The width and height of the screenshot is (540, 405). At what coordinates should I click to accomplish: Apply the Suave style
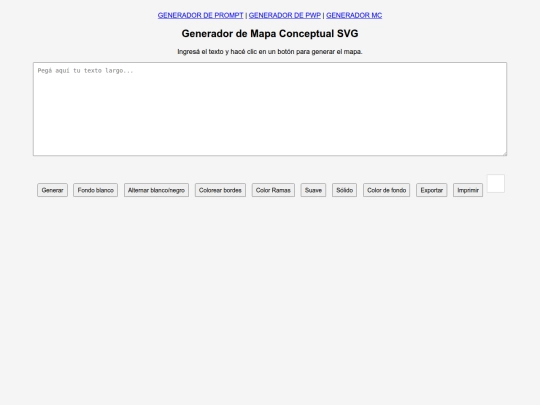click(x=313, y=190)
